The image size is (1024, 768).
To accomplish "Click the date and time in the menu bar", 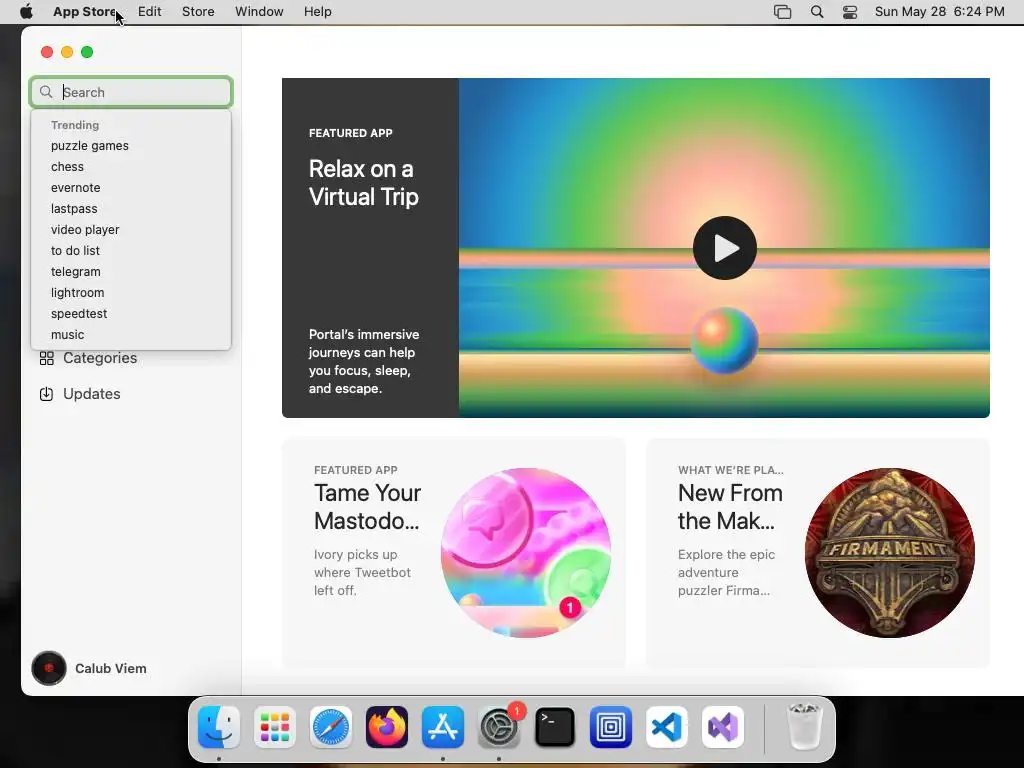I will coord(939,12).
